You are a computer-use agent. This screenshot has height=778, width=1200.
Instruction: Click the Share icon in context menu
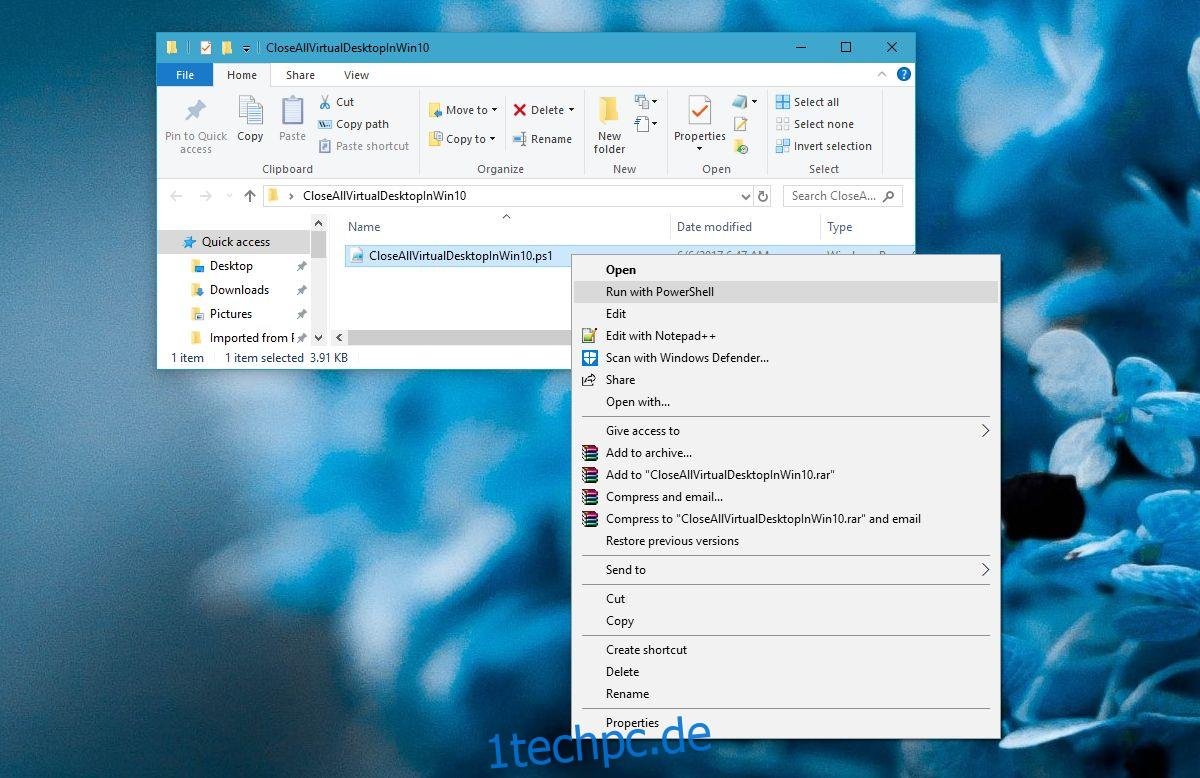coord(590,380)
